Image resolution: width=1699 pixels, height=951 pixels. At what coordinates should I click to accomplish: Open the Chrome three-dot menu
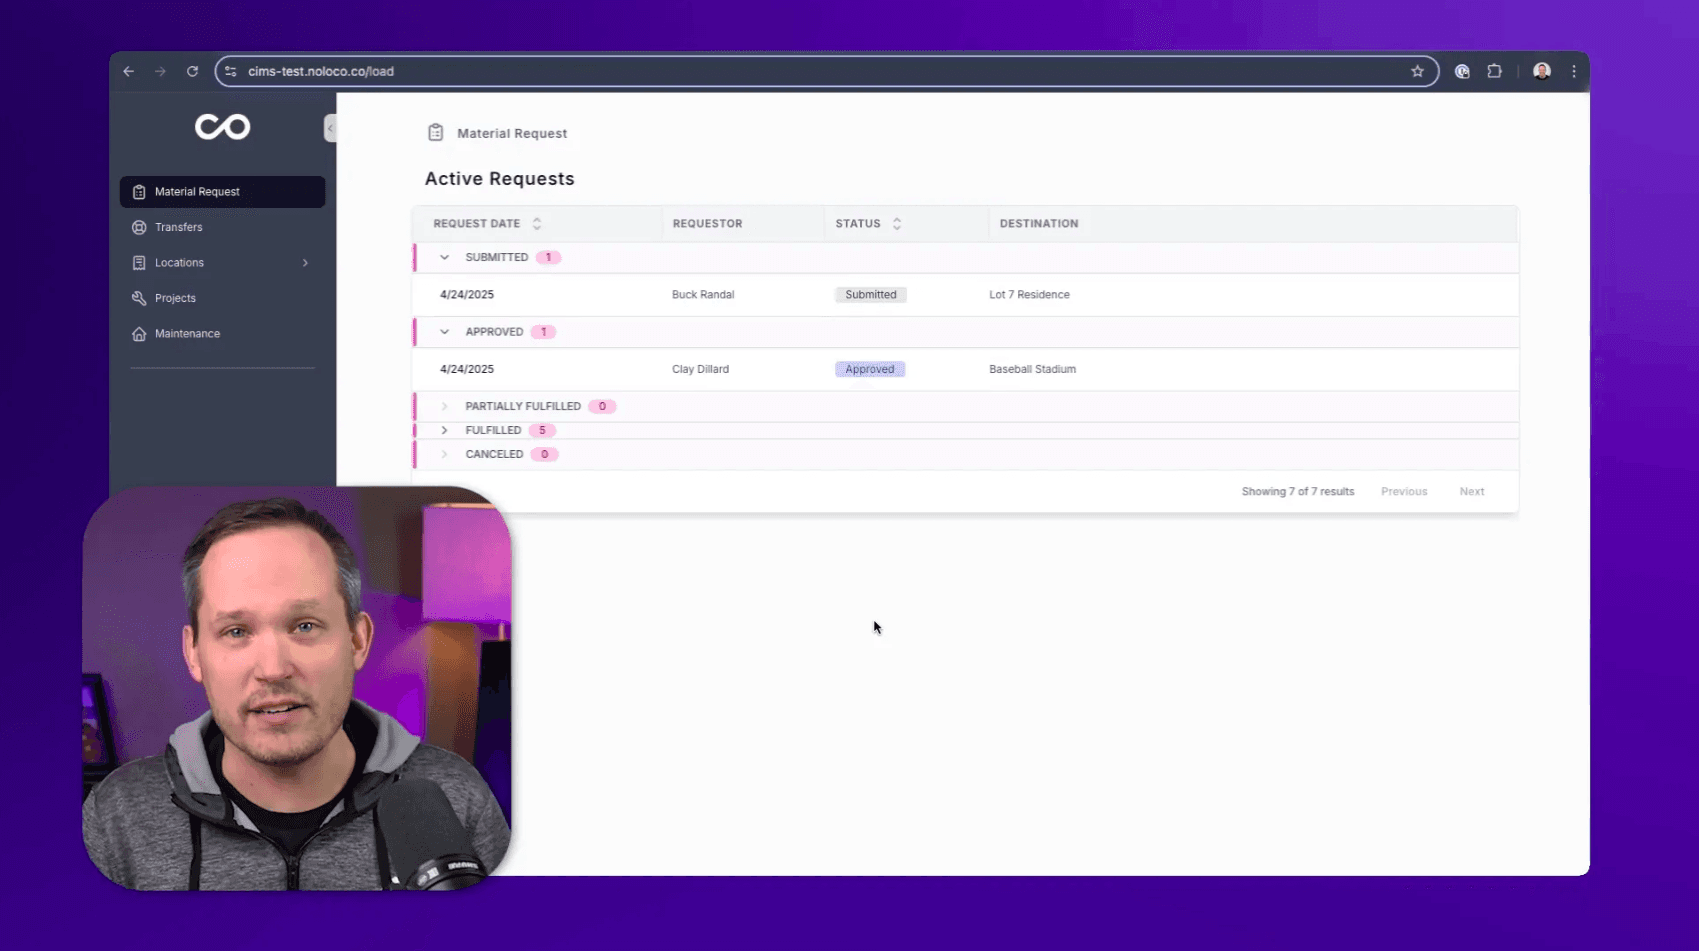(x=1574, y=71)
